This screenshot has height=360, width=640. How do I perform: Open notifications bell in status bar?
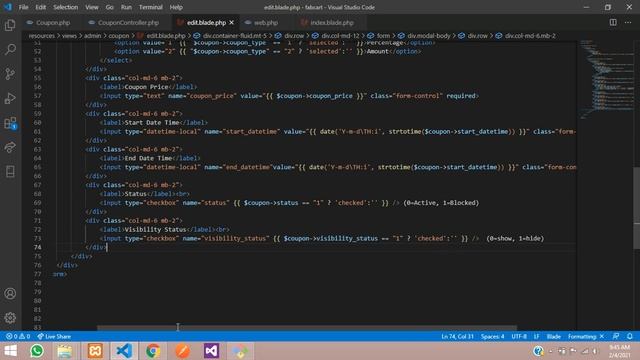click(630, 336)
